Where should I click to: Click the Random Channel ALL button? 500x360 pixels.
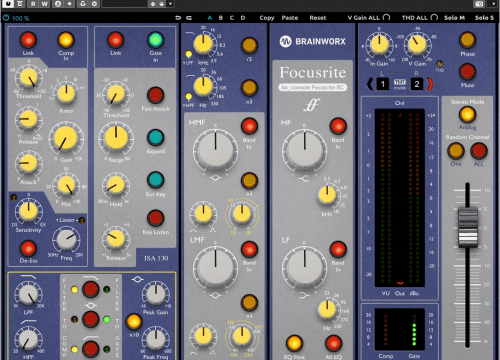point(479,150)
